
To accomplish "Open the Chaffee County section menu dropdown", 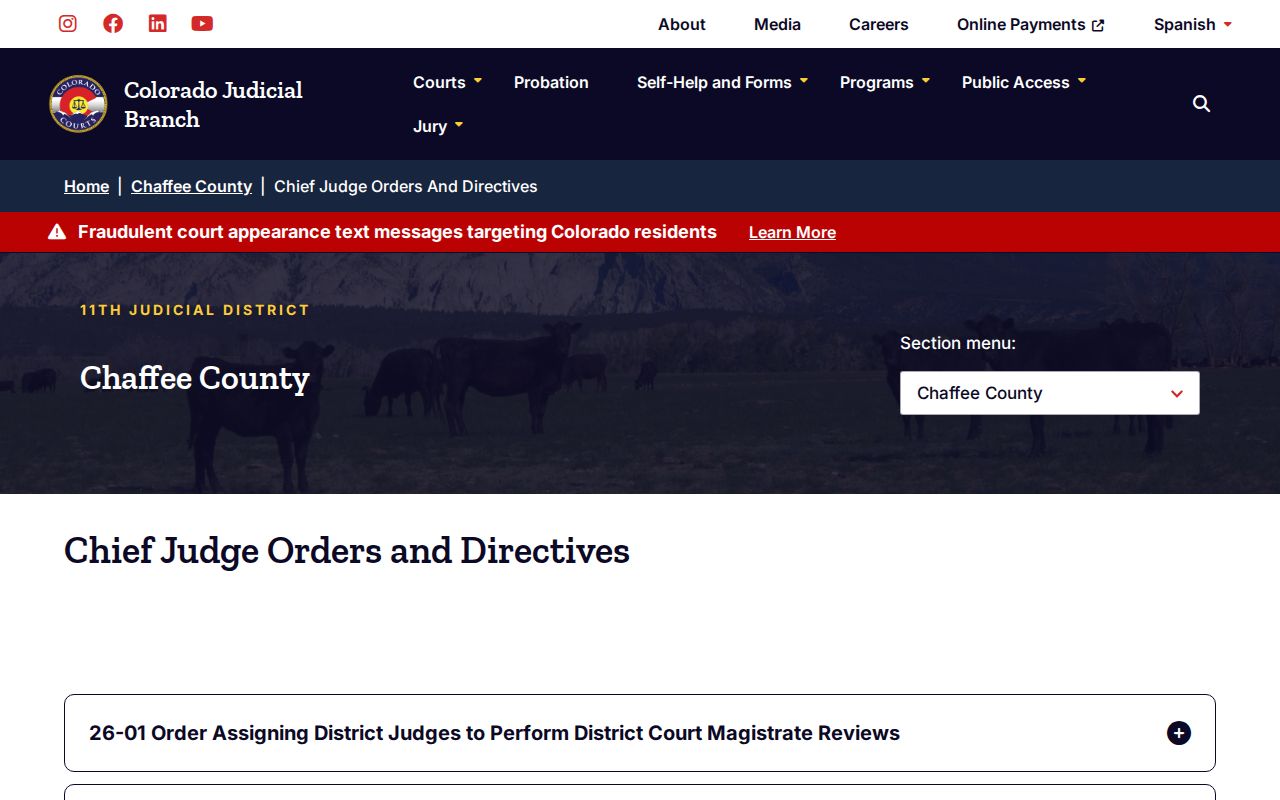I will pyautogui.click(x=1050, y=393).
